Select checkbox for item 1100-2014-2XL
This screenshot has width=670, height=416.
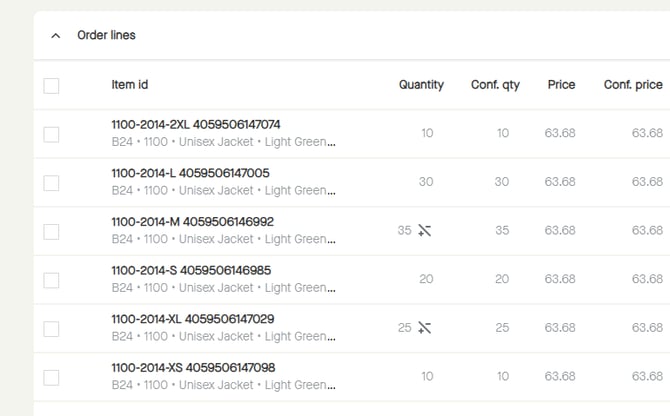(x=51, y=134)
